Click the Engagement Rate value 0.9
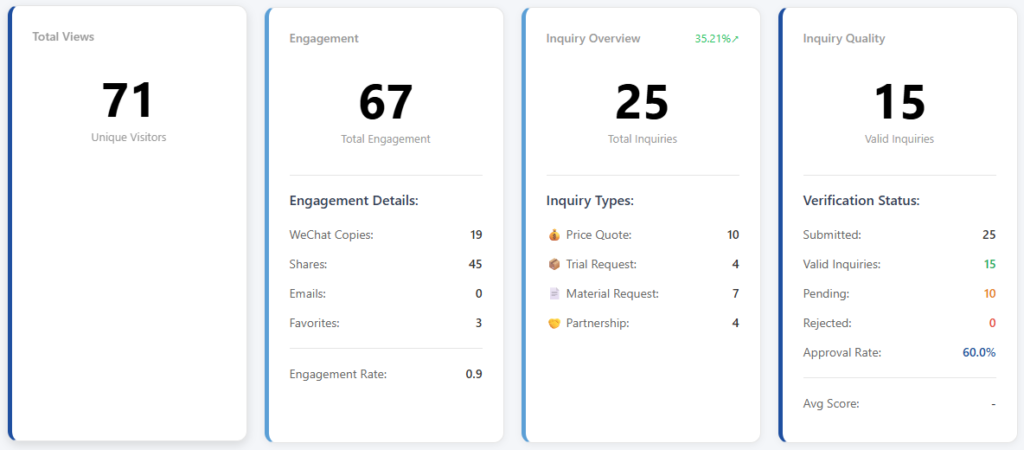Viewport: 1024px width, 450px height. tap(474, 374)
